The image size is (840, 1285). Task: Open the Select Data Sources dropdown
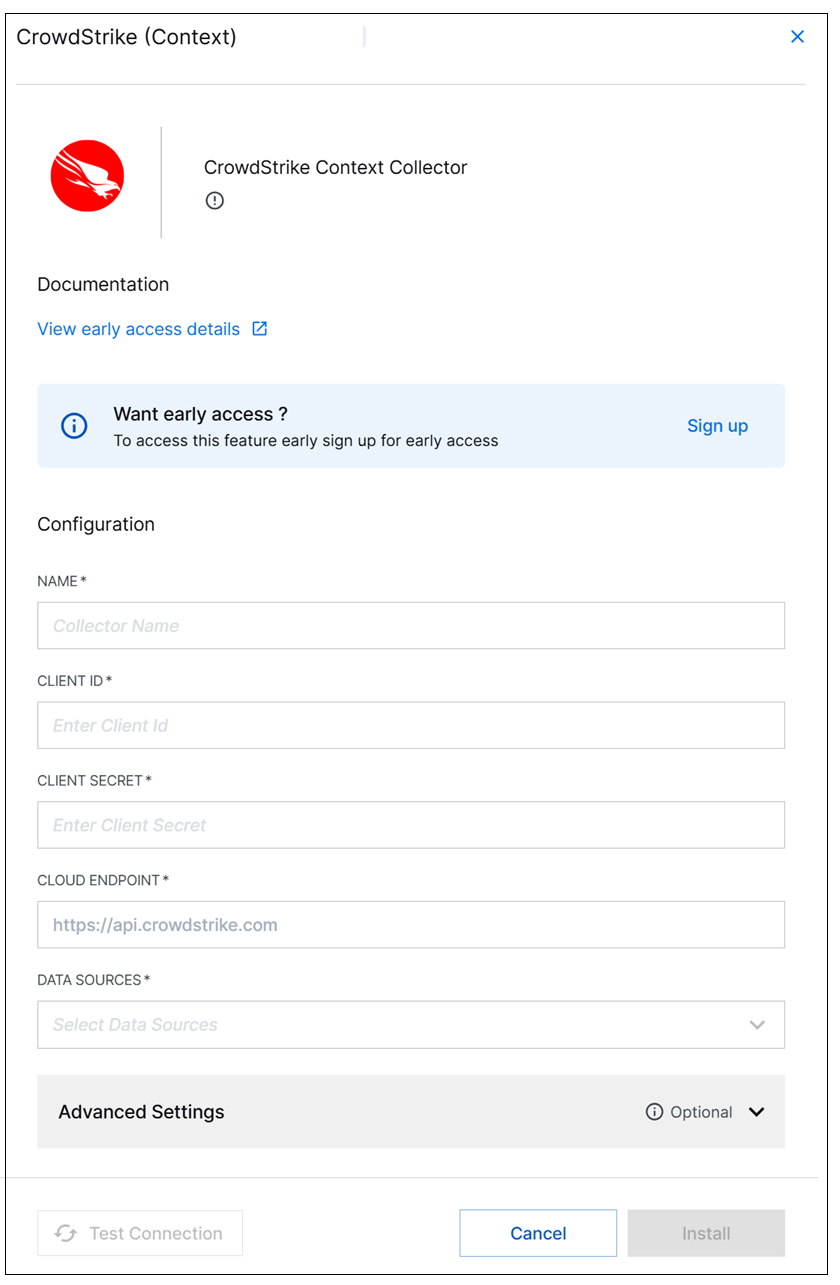click(x=411, y=1025)
